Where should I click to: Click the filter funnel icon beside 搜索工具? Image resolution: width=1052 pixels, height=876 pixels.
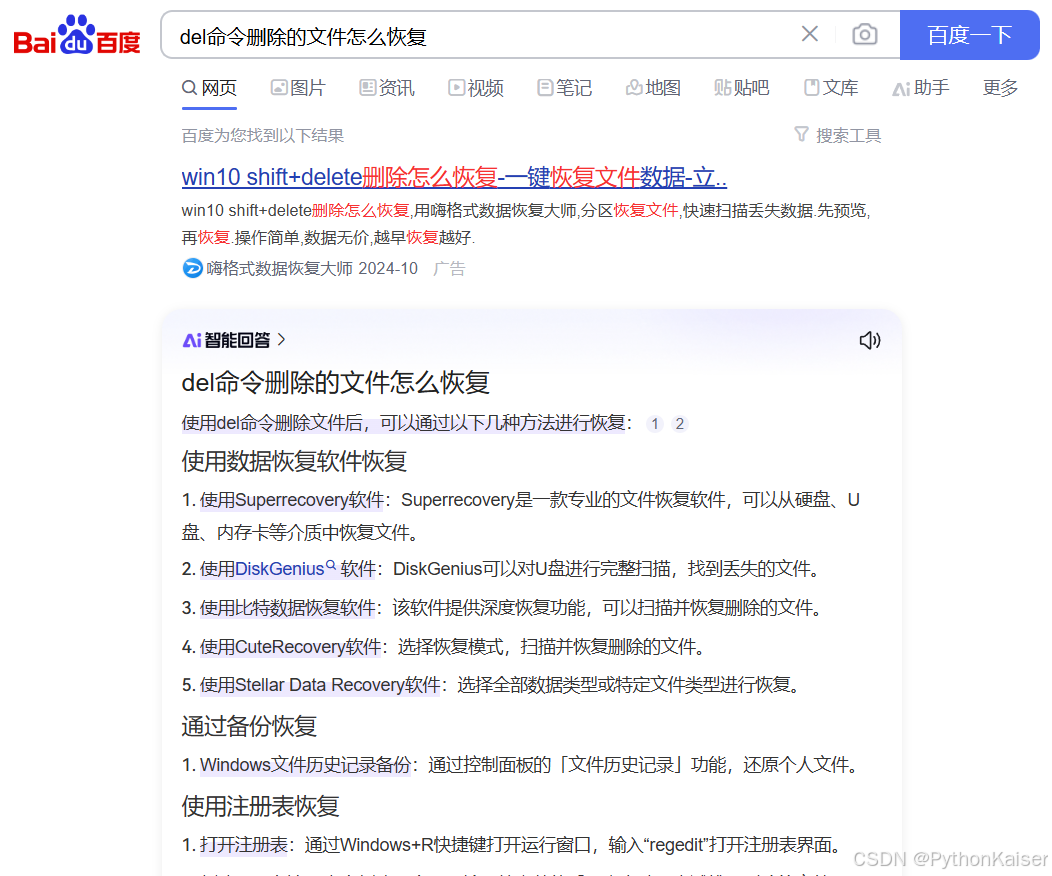point(801,134)
